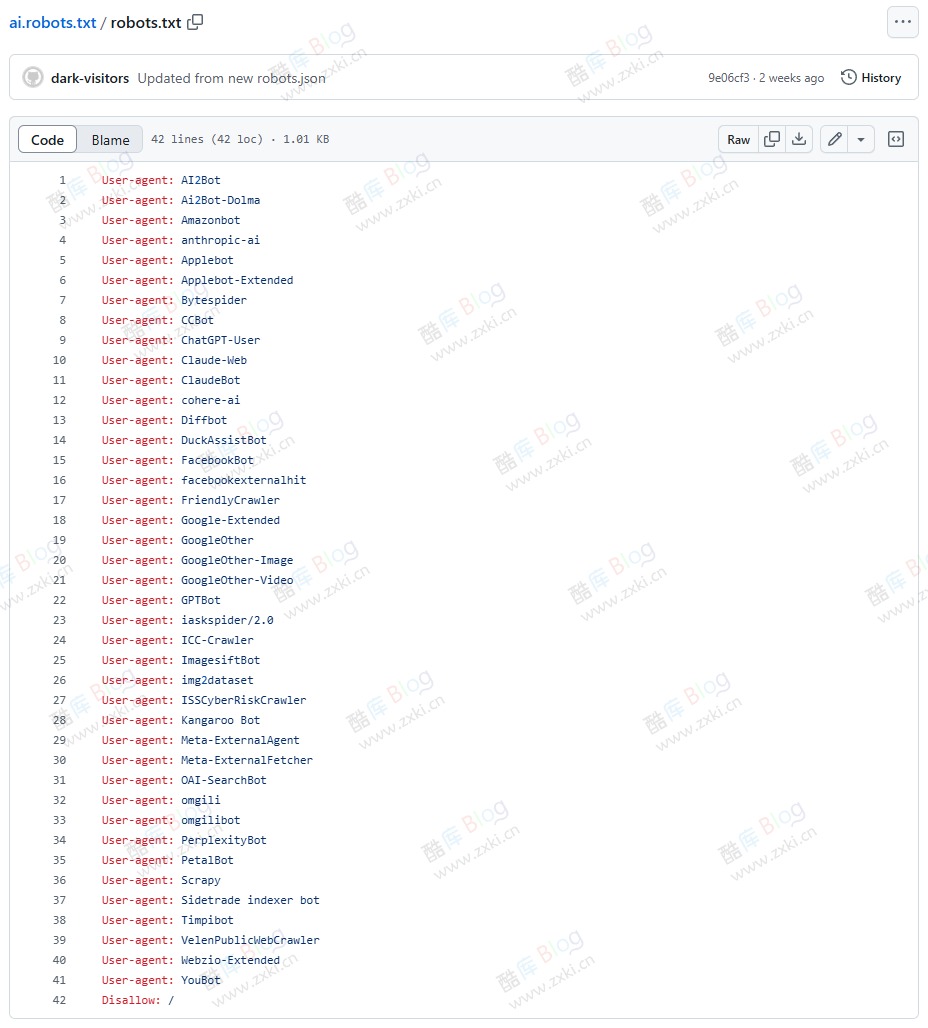Select line number 42 Disallow line
The width and height of the screenshot is (928, 1028).
tap(59, 1000)
